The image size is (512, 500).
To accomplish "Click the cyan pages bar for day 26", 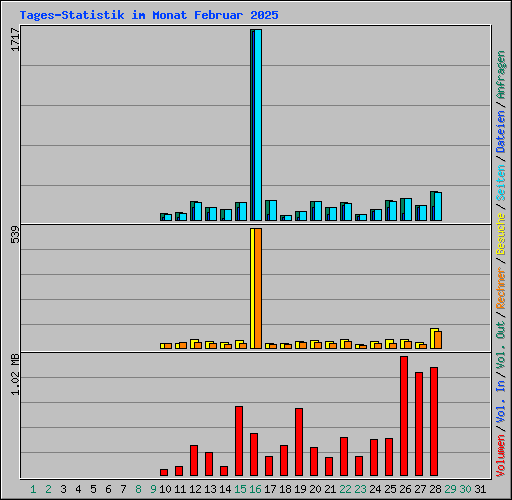I will [x=408, y=210].
